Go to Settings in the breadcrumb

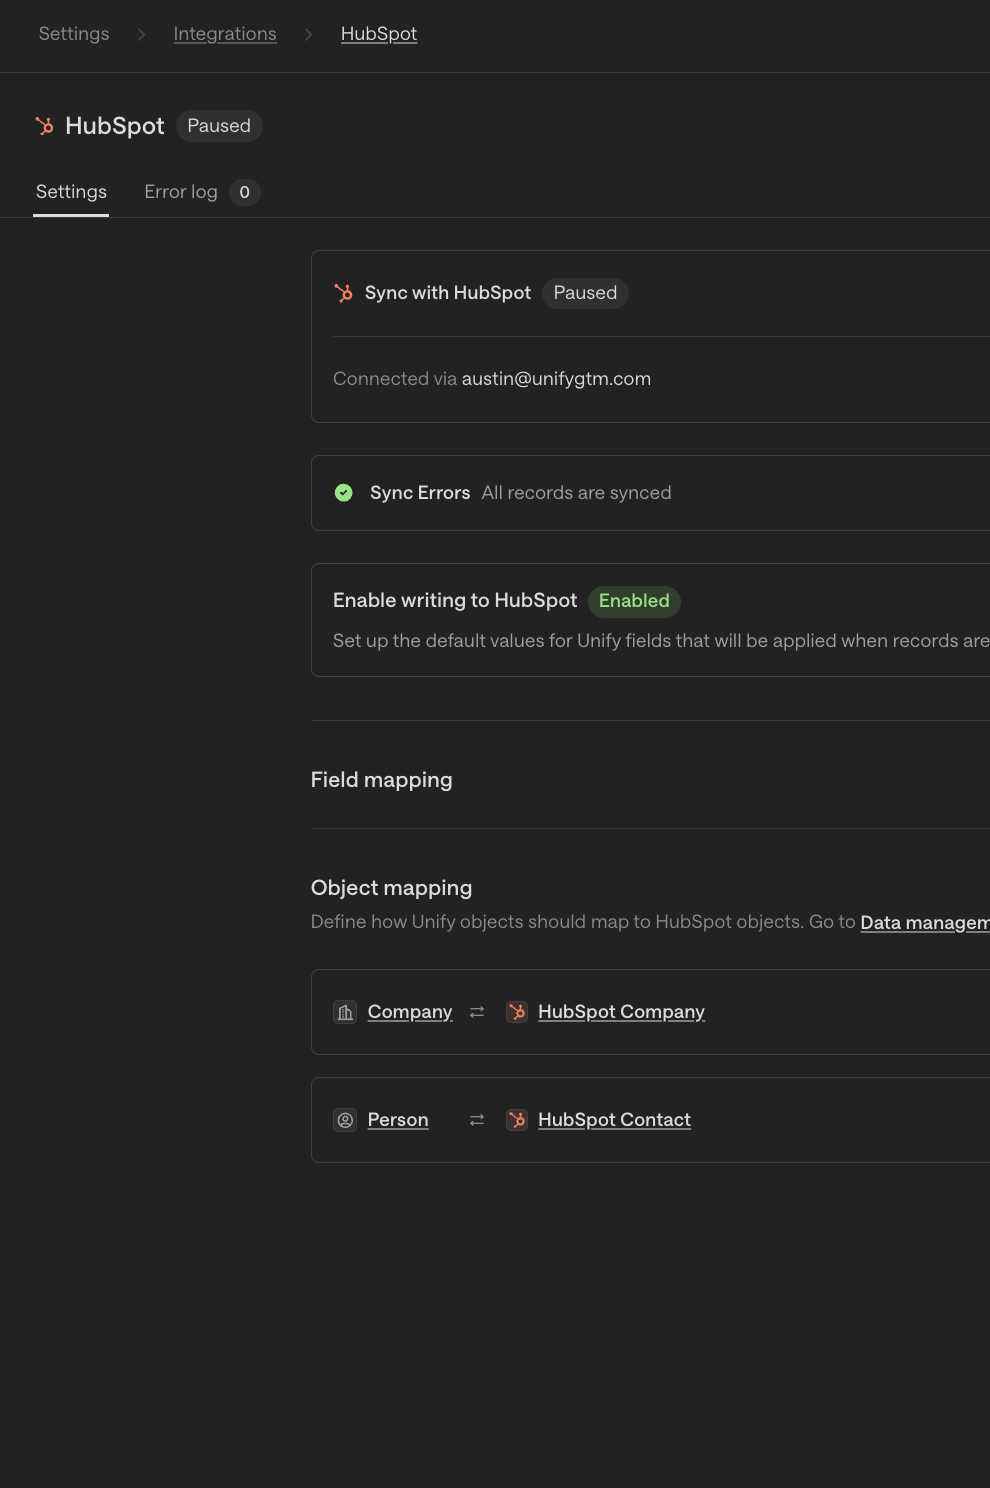tap(74, 34)
